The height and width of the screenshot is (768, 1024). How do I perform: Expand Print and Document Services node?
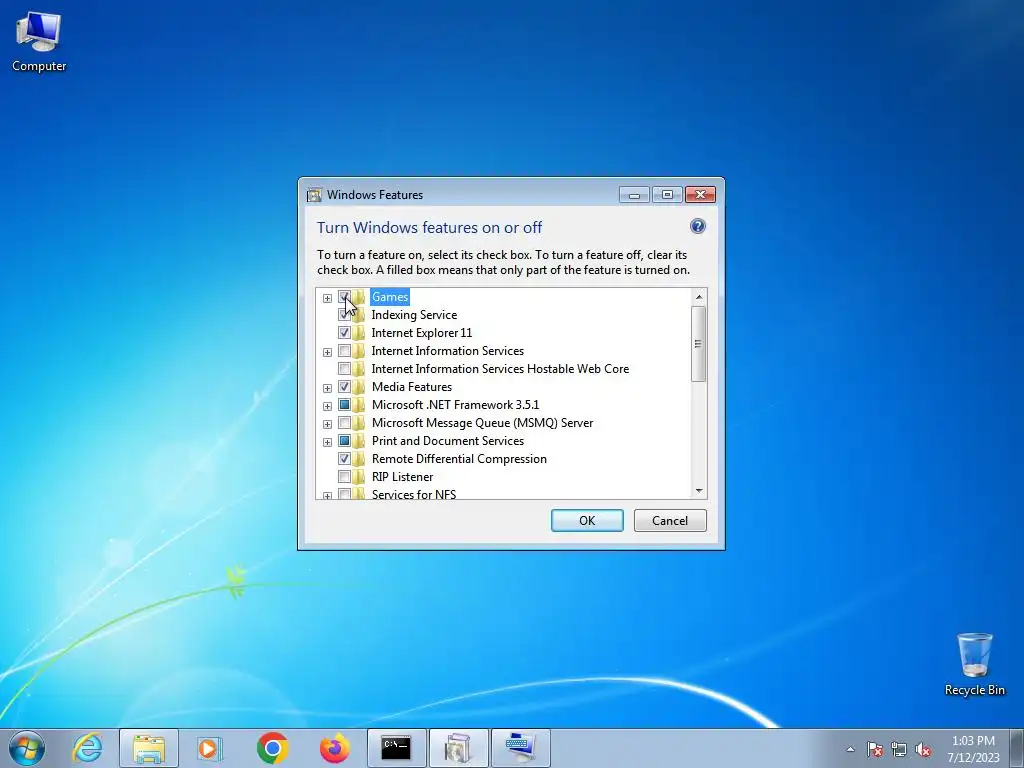tap(327, 442)
